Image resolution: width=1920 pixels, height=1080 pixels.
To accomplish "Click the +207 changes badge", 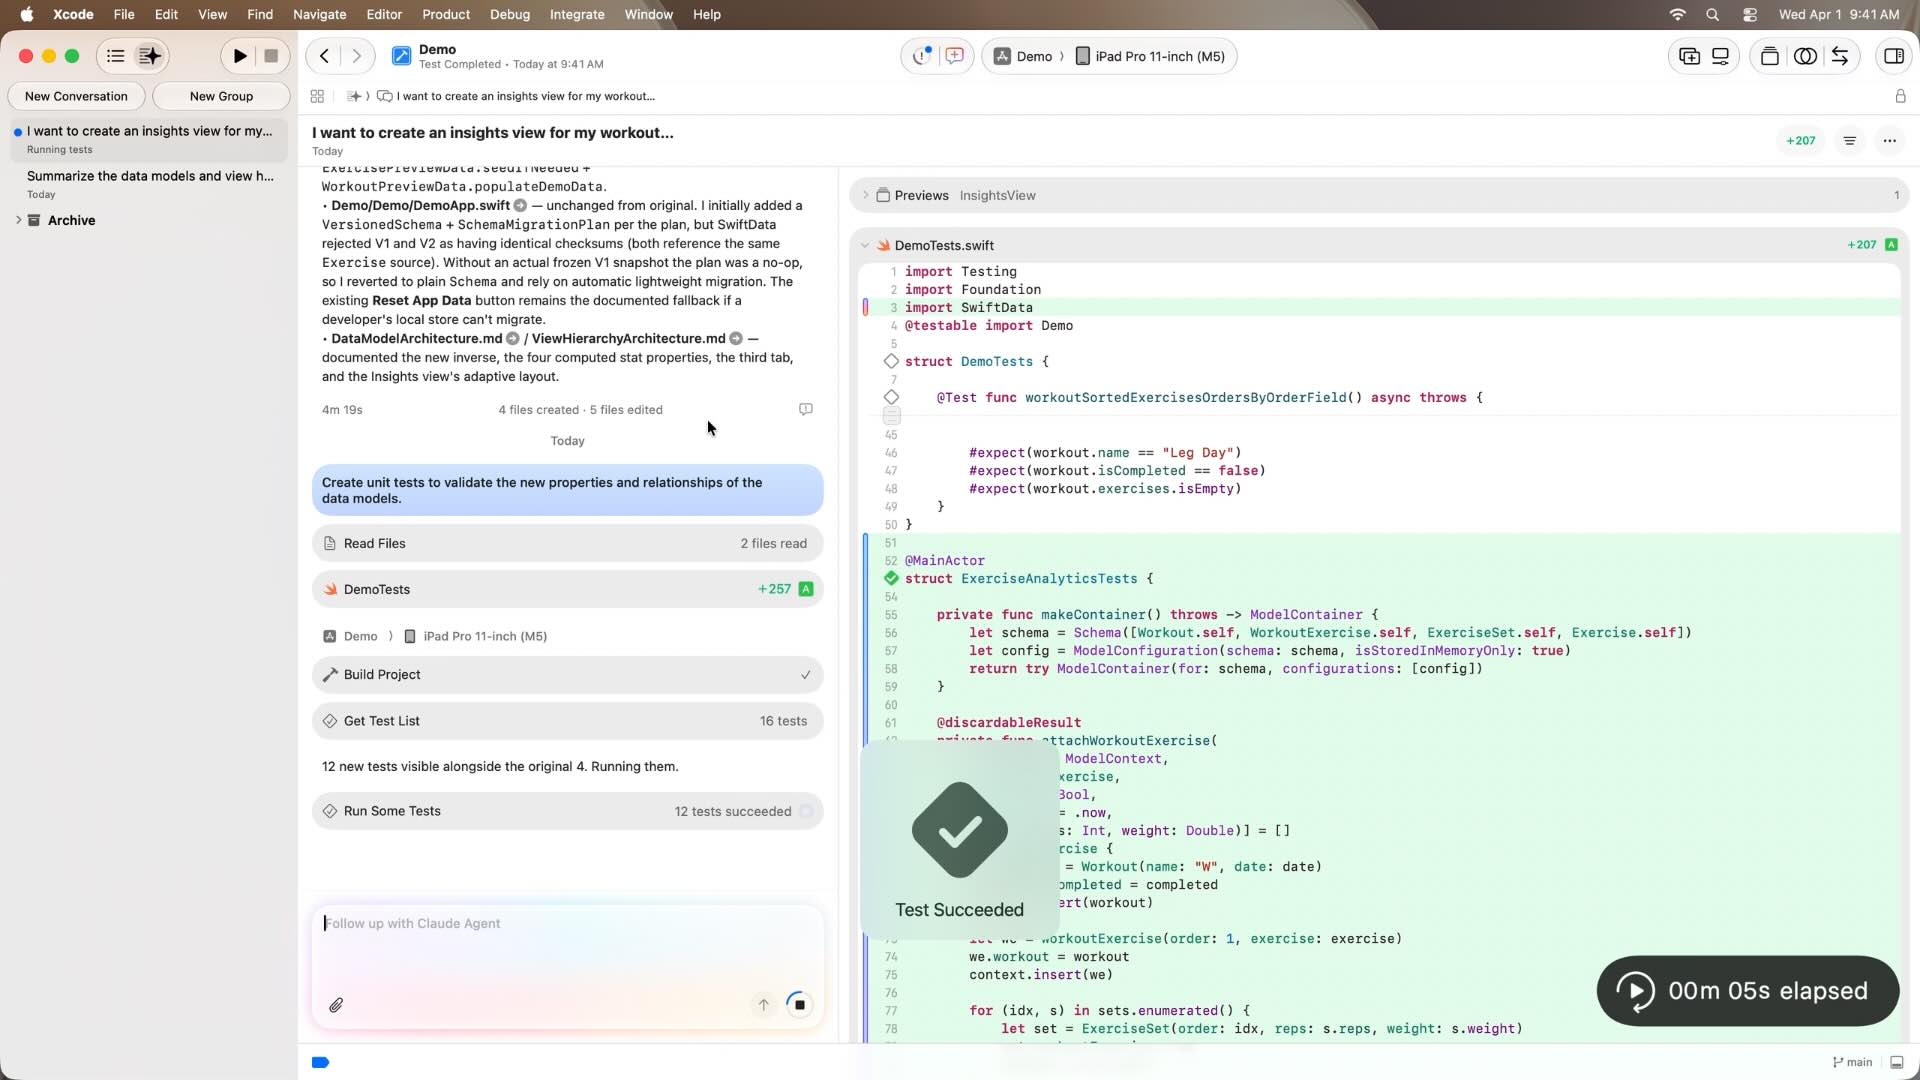I will [1801, 141].
